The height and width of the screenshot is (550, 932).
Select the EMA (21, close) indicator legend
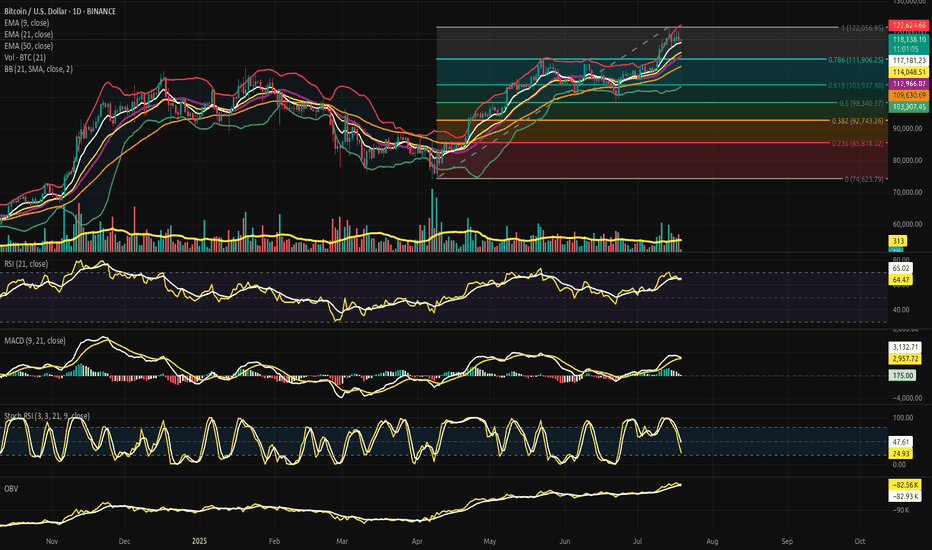29,34
